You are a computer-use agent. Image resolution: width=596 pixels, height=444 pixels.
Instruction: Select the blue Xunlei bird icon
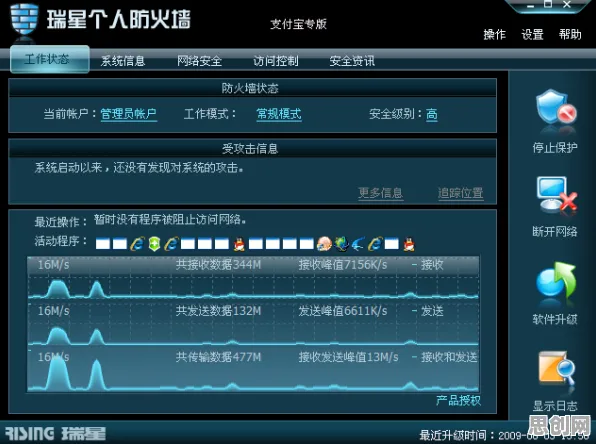[x=358, y=244]
